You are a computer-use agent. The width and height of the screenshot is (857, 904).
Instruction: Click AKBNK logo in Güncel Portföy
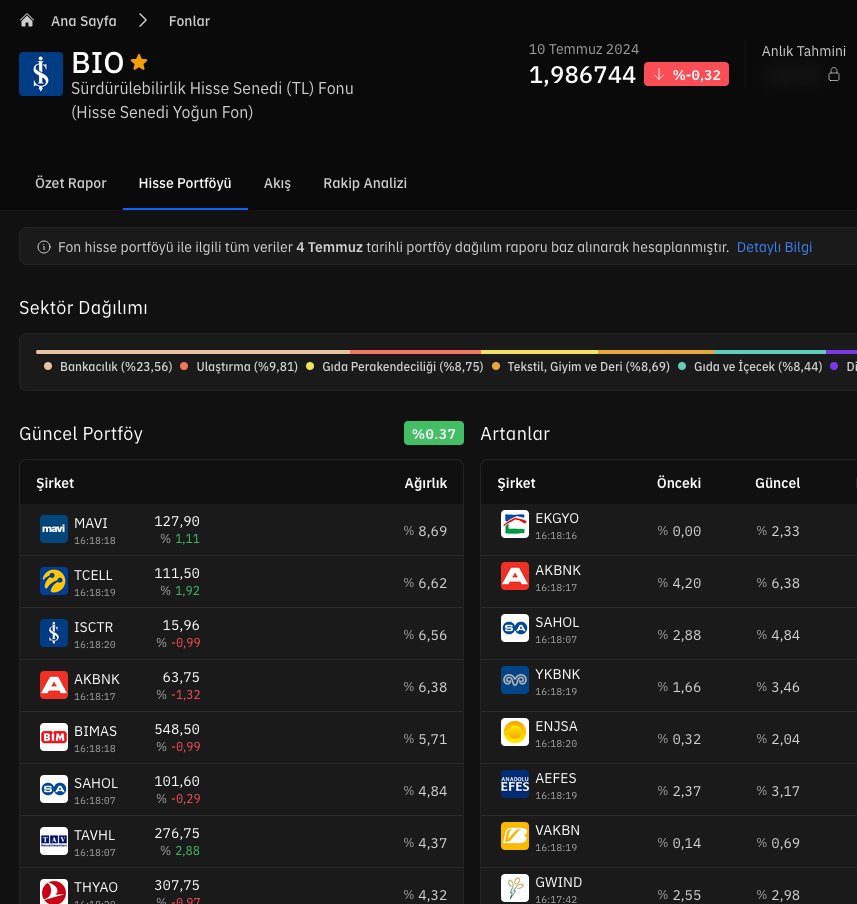(x=54, y=685)
